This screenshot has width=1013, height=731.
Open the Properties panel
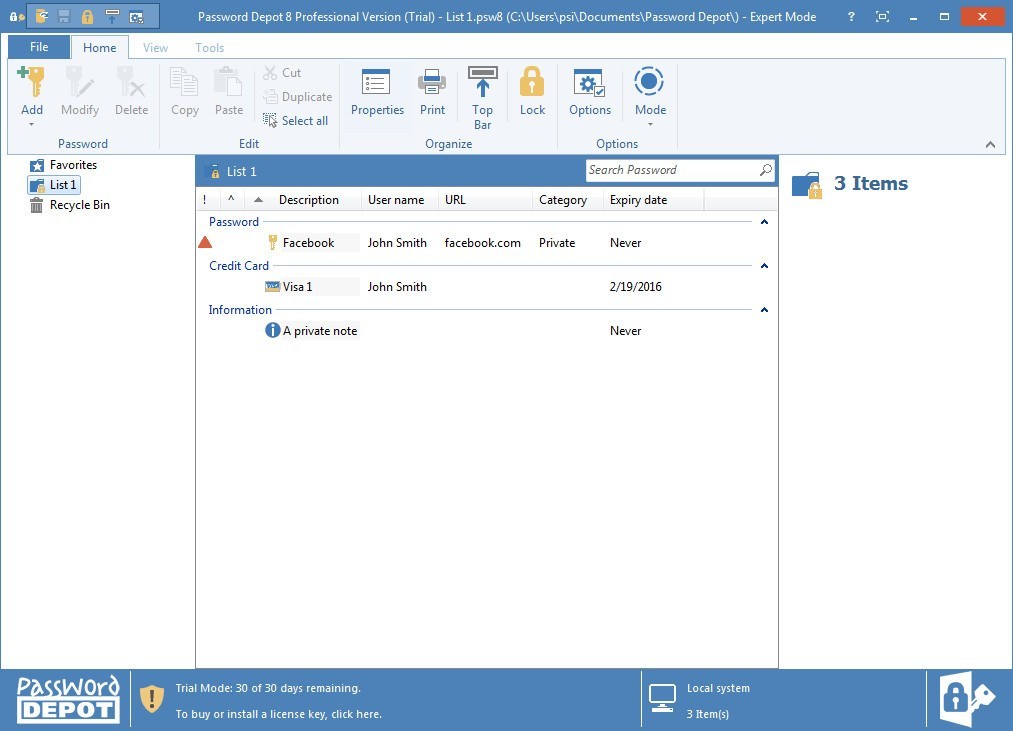coord(377,93)
